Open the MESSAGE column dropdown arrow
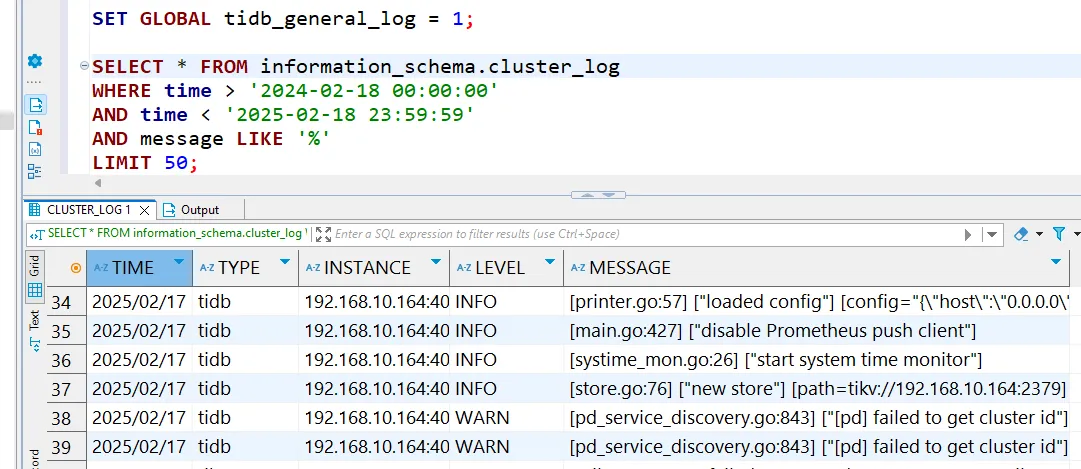1081x469 pixels. 1056,263
